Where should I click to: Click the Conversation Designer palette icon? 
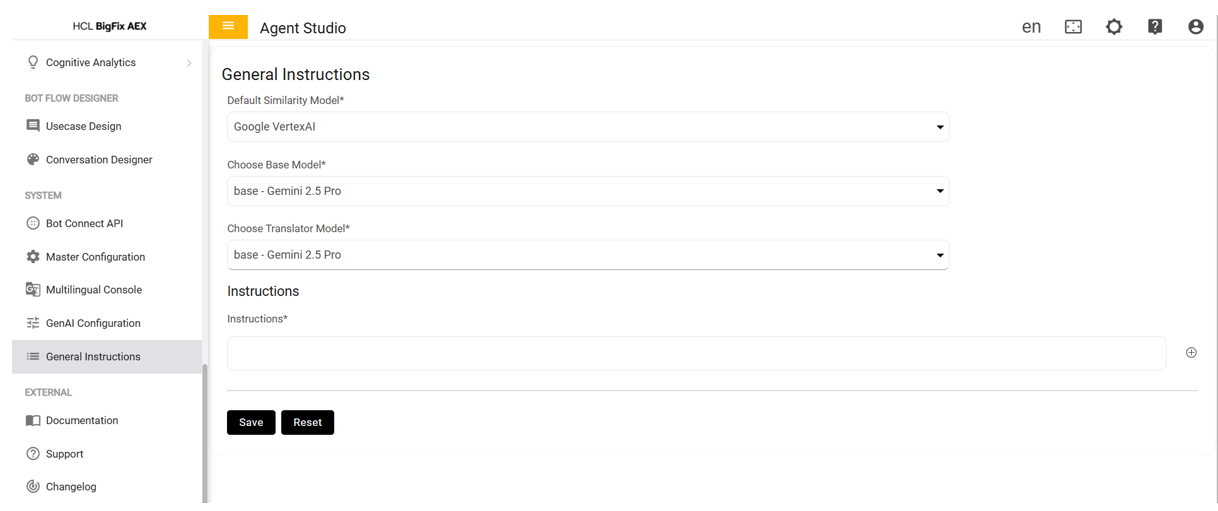33,159
